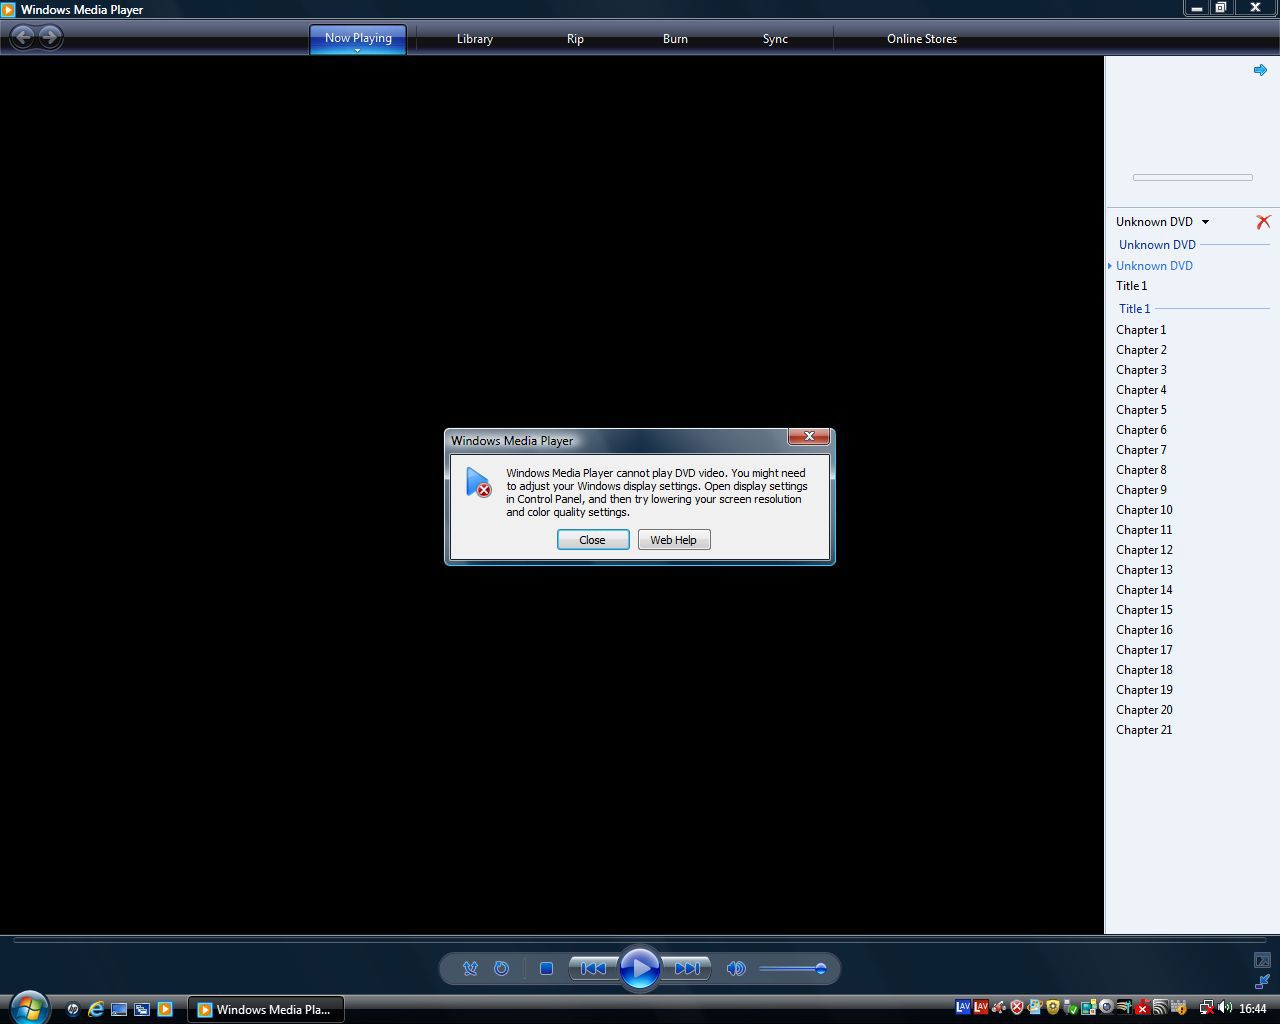Viewport: 1280px width, 1024px height.
Task: Restore down the Media Player window
Action: click(1221, 8)
